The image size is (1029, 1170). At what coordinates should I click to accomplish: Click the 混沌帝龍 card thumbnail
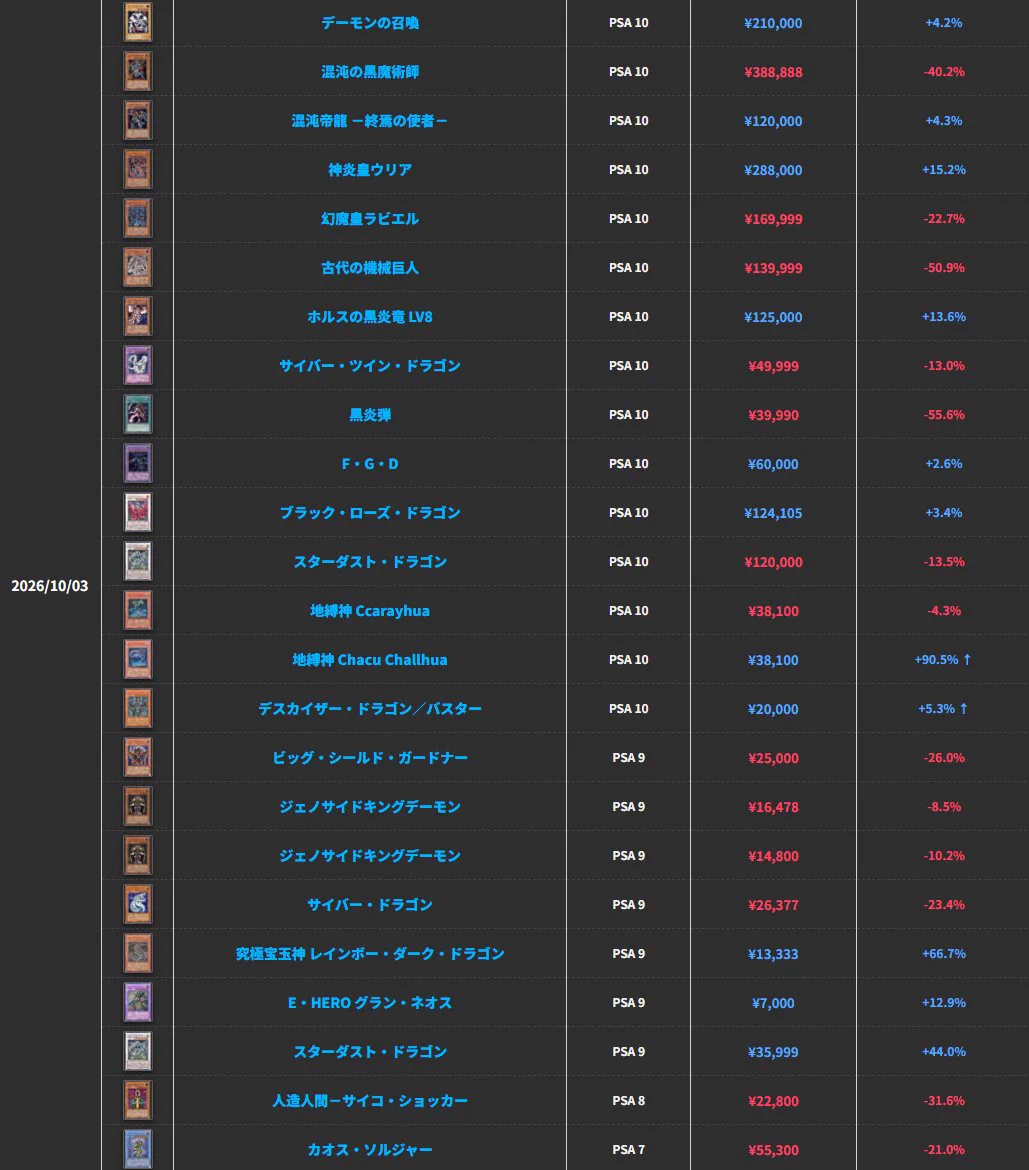[137, 120]
